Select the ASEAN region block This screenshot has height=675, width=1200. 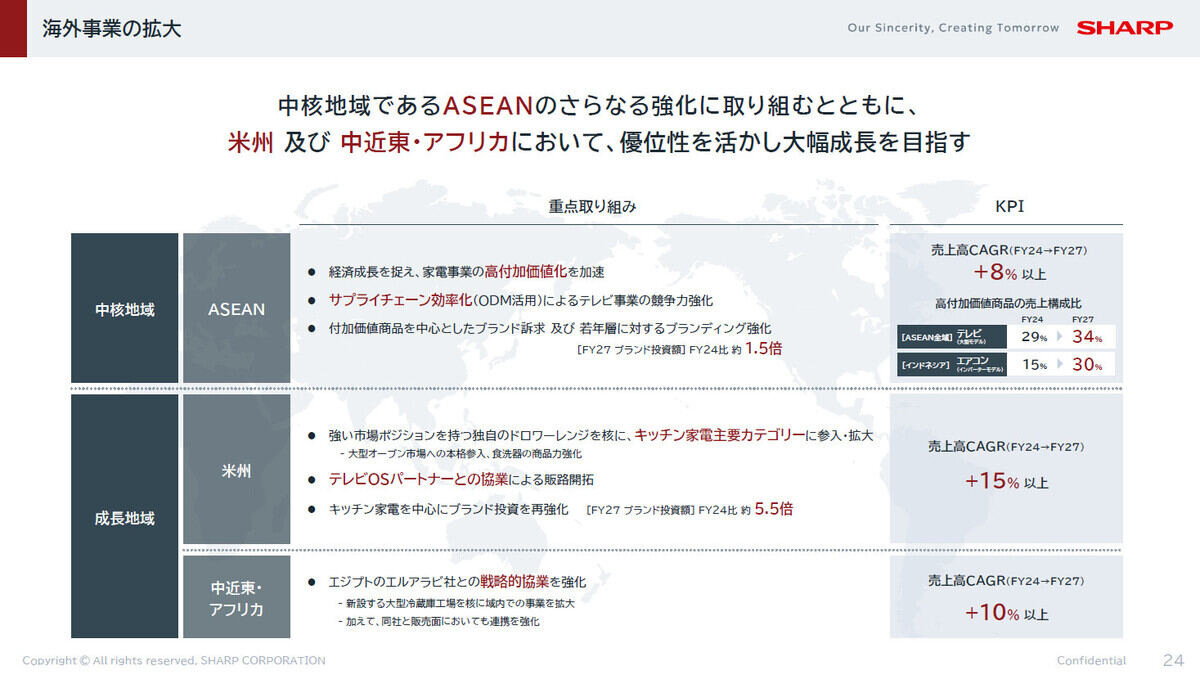(237, 308)
